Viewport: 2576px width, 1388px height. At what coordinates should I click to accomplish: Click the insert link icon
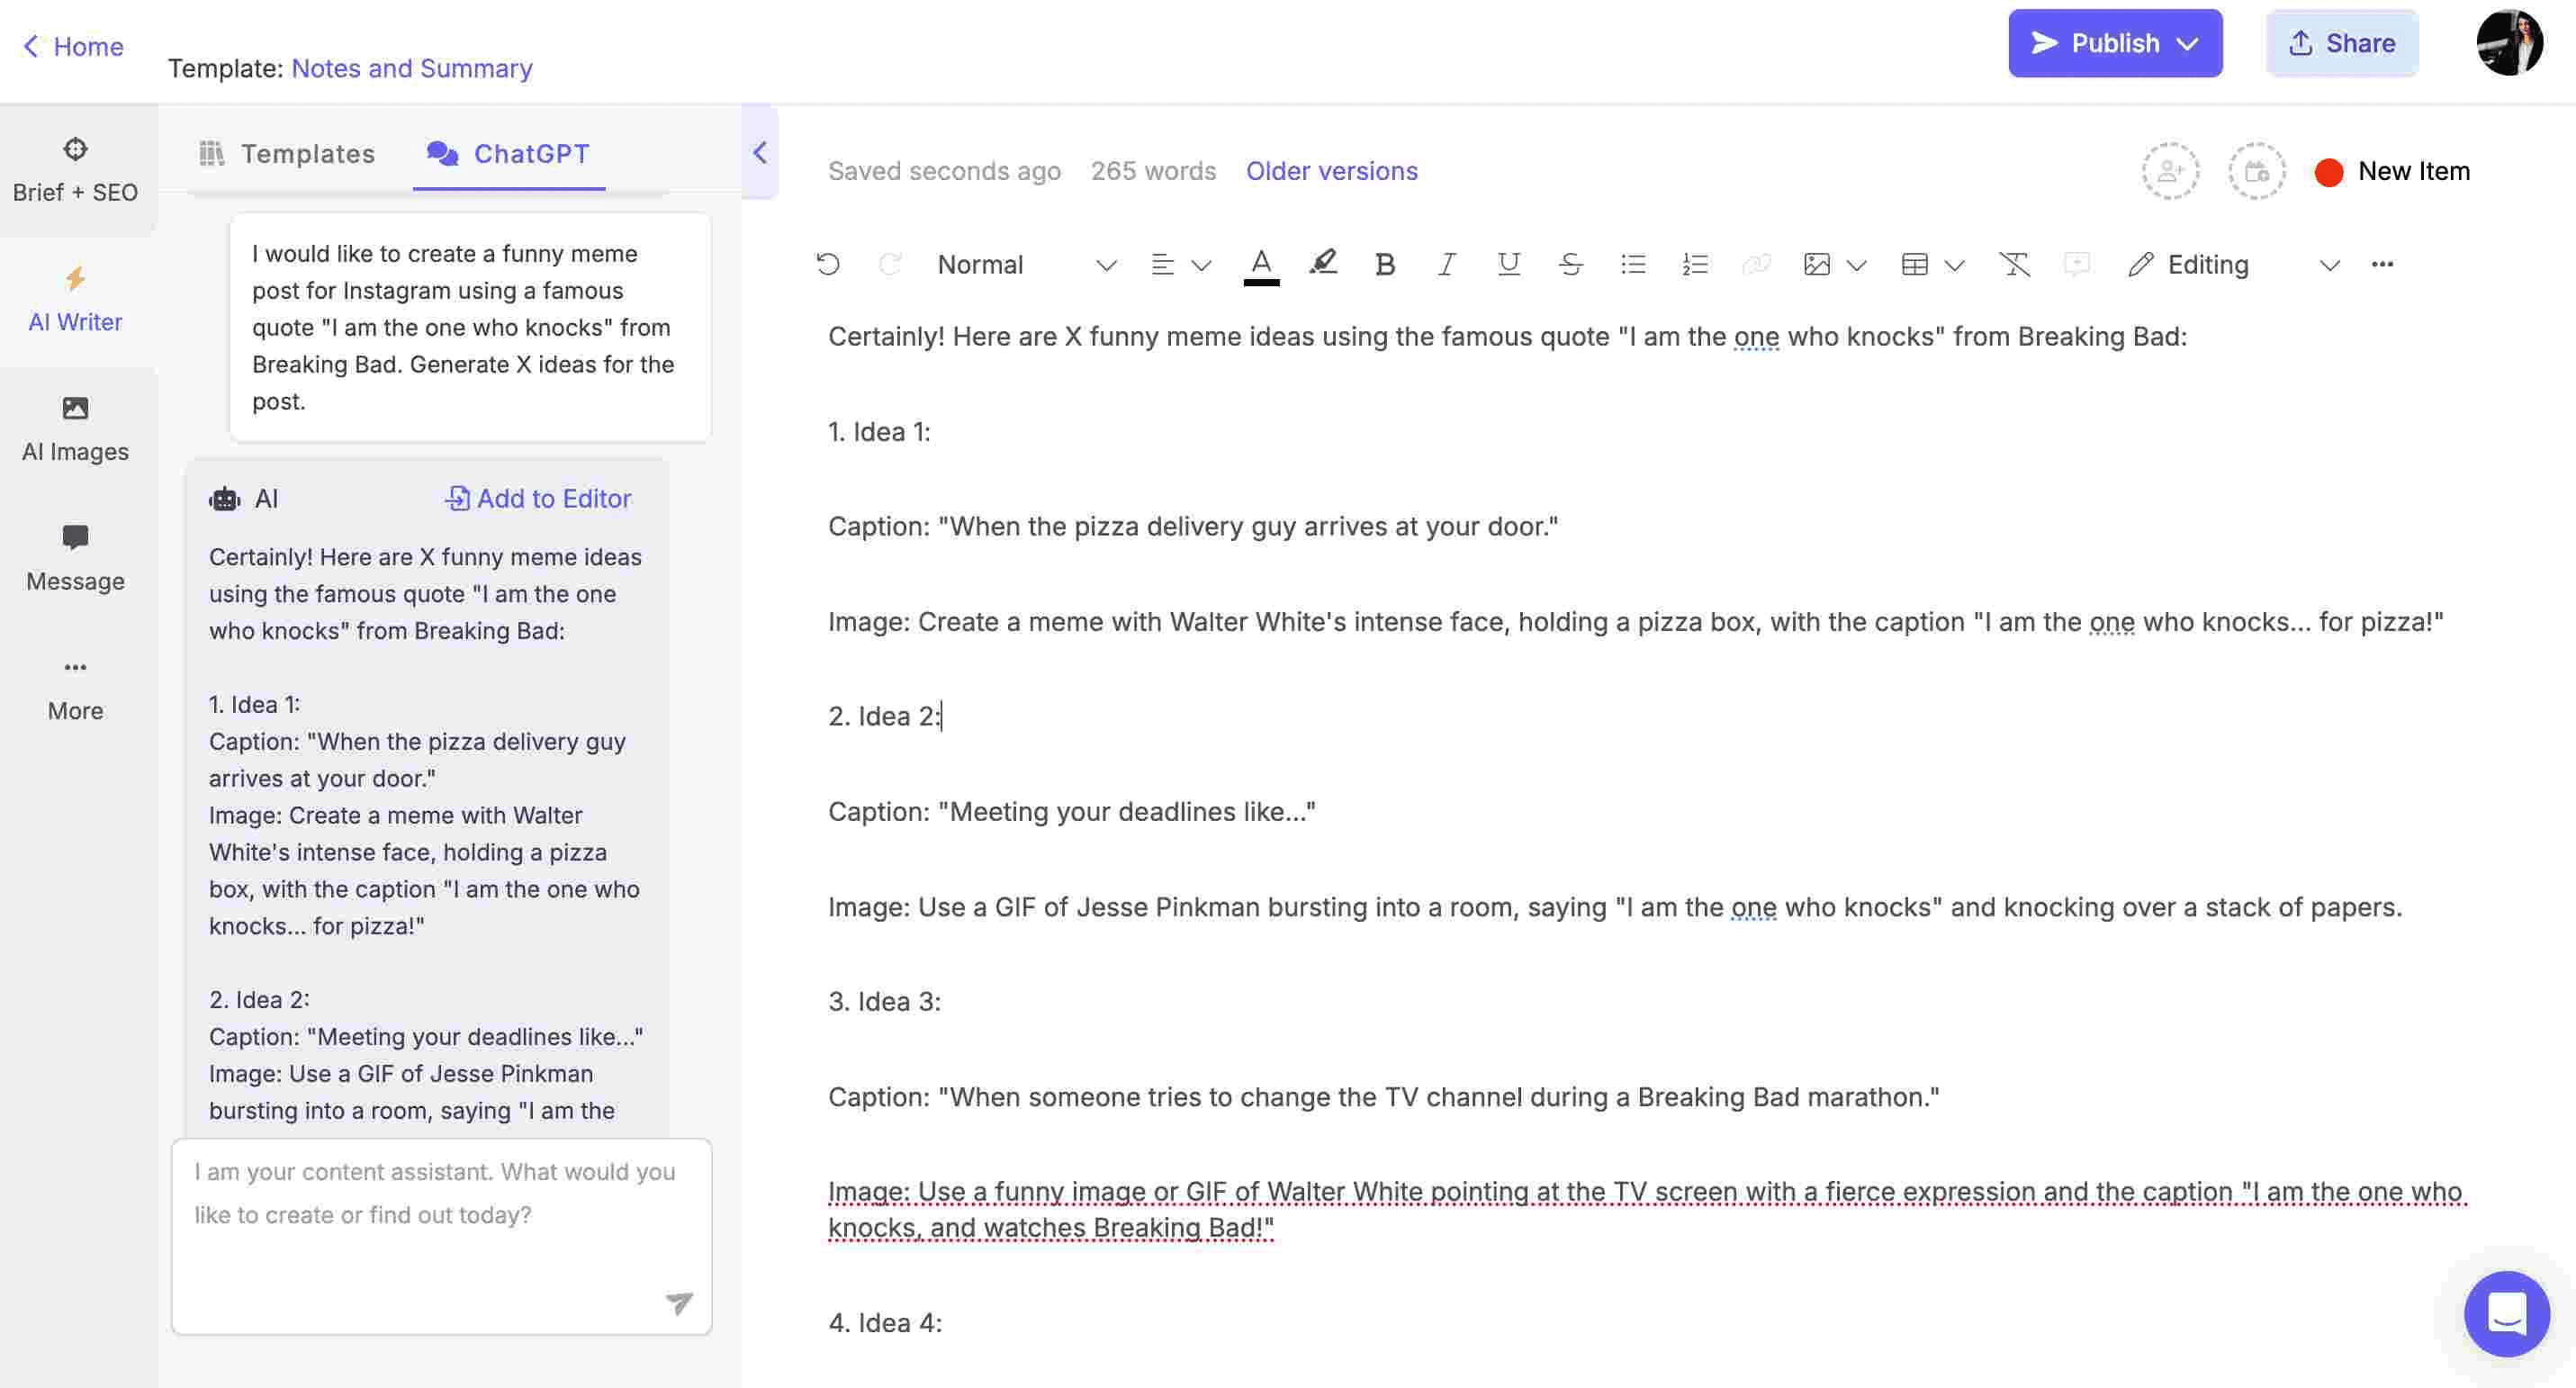(x=1756, y=264)
